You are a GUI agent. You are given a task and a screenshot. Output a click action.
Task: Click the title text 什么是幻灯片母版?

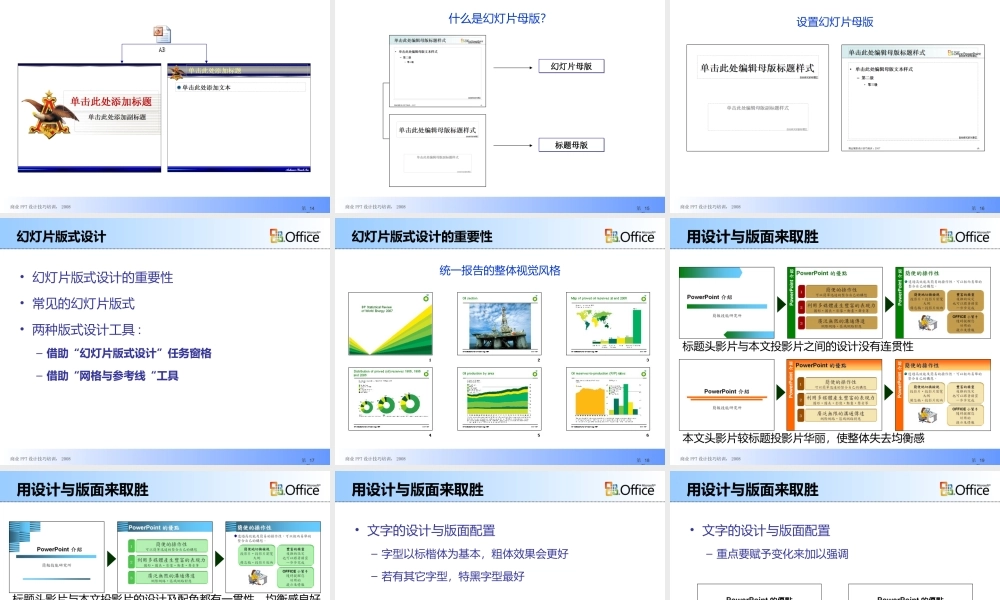pyautogui.click(x=497, y=18)
